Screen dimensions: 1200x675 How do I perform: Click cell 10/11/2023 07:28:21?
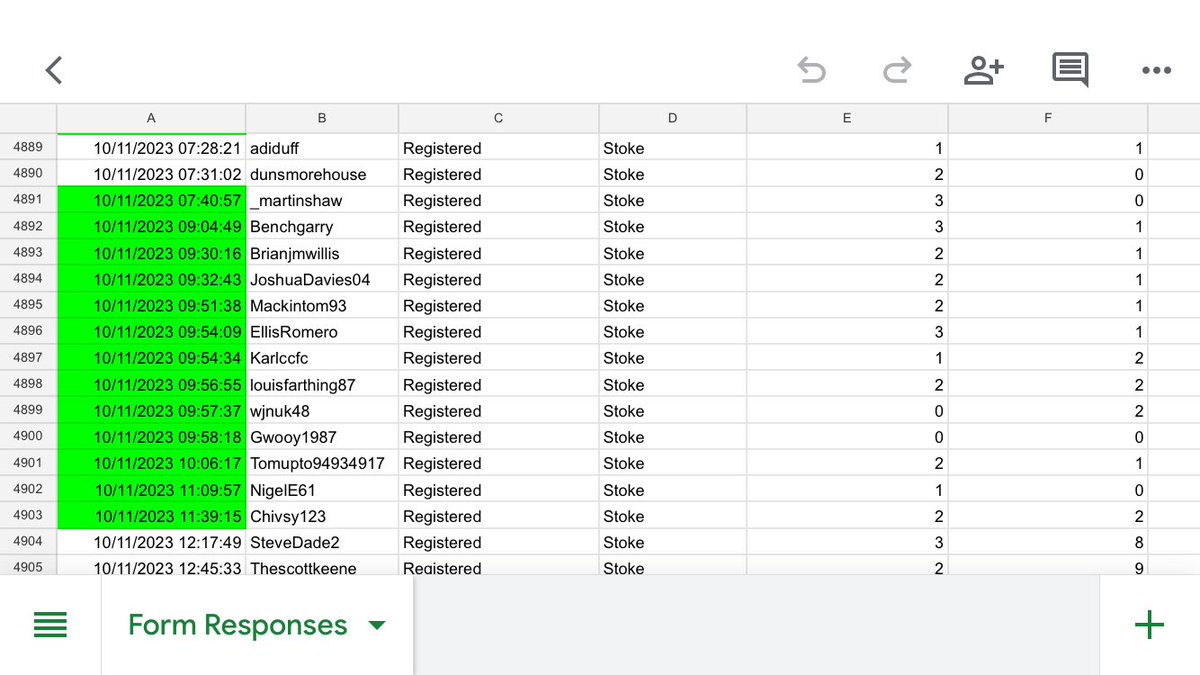point(151,148)
